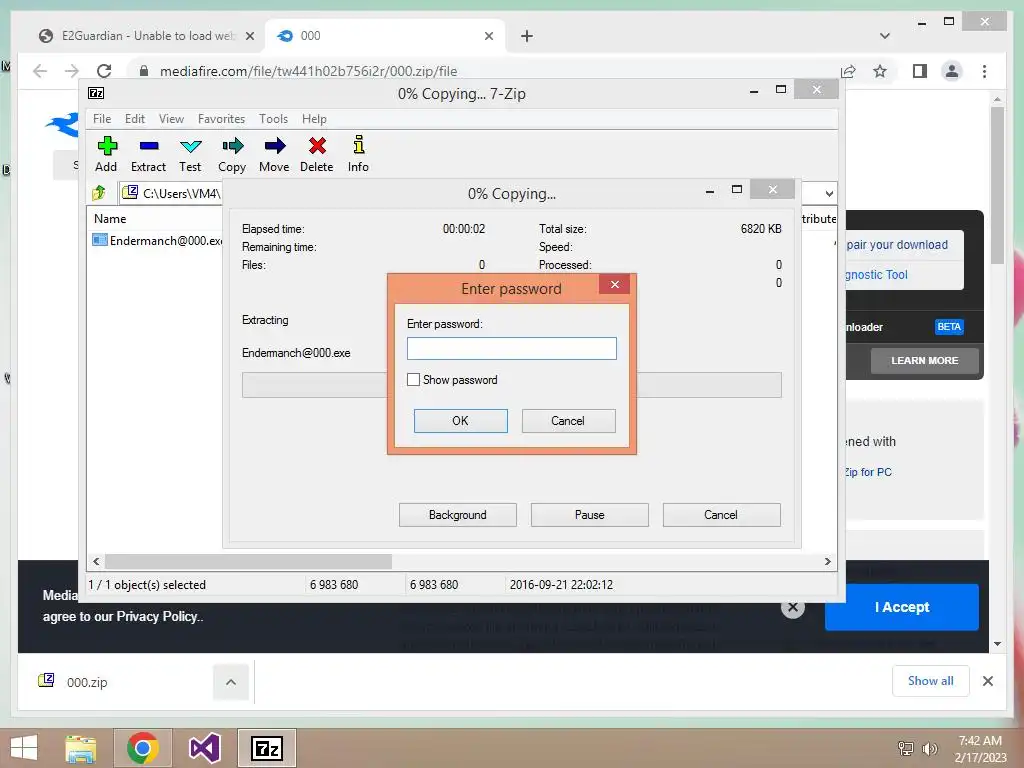Click the horizontal scrollbar right arrow
This screenshot has width=1024, height=768.
coord(827,562)
